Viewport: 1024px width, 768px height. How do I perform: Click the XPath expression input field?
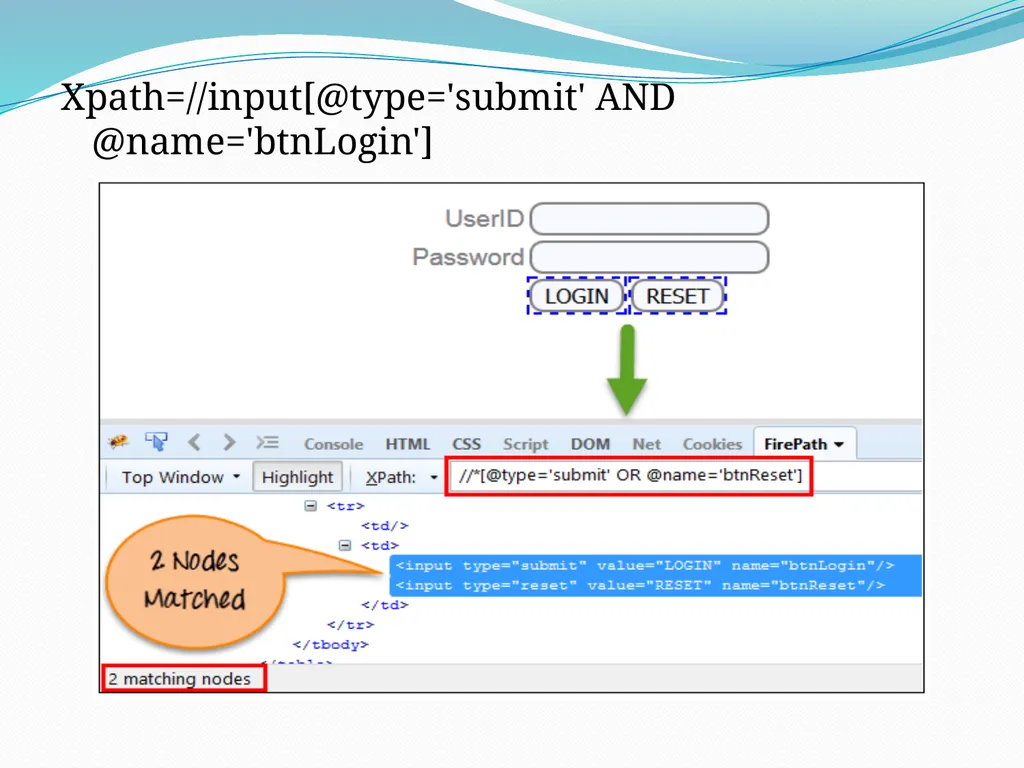coord(629,475)
